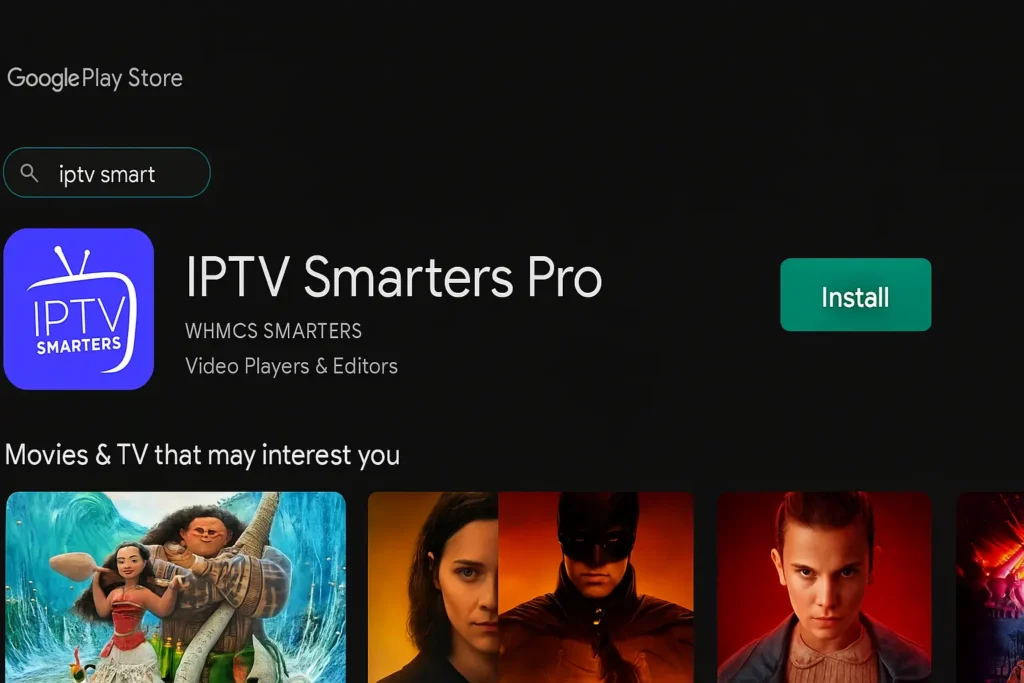Click the SMARTERS text inside the app icon

point(78,345)
